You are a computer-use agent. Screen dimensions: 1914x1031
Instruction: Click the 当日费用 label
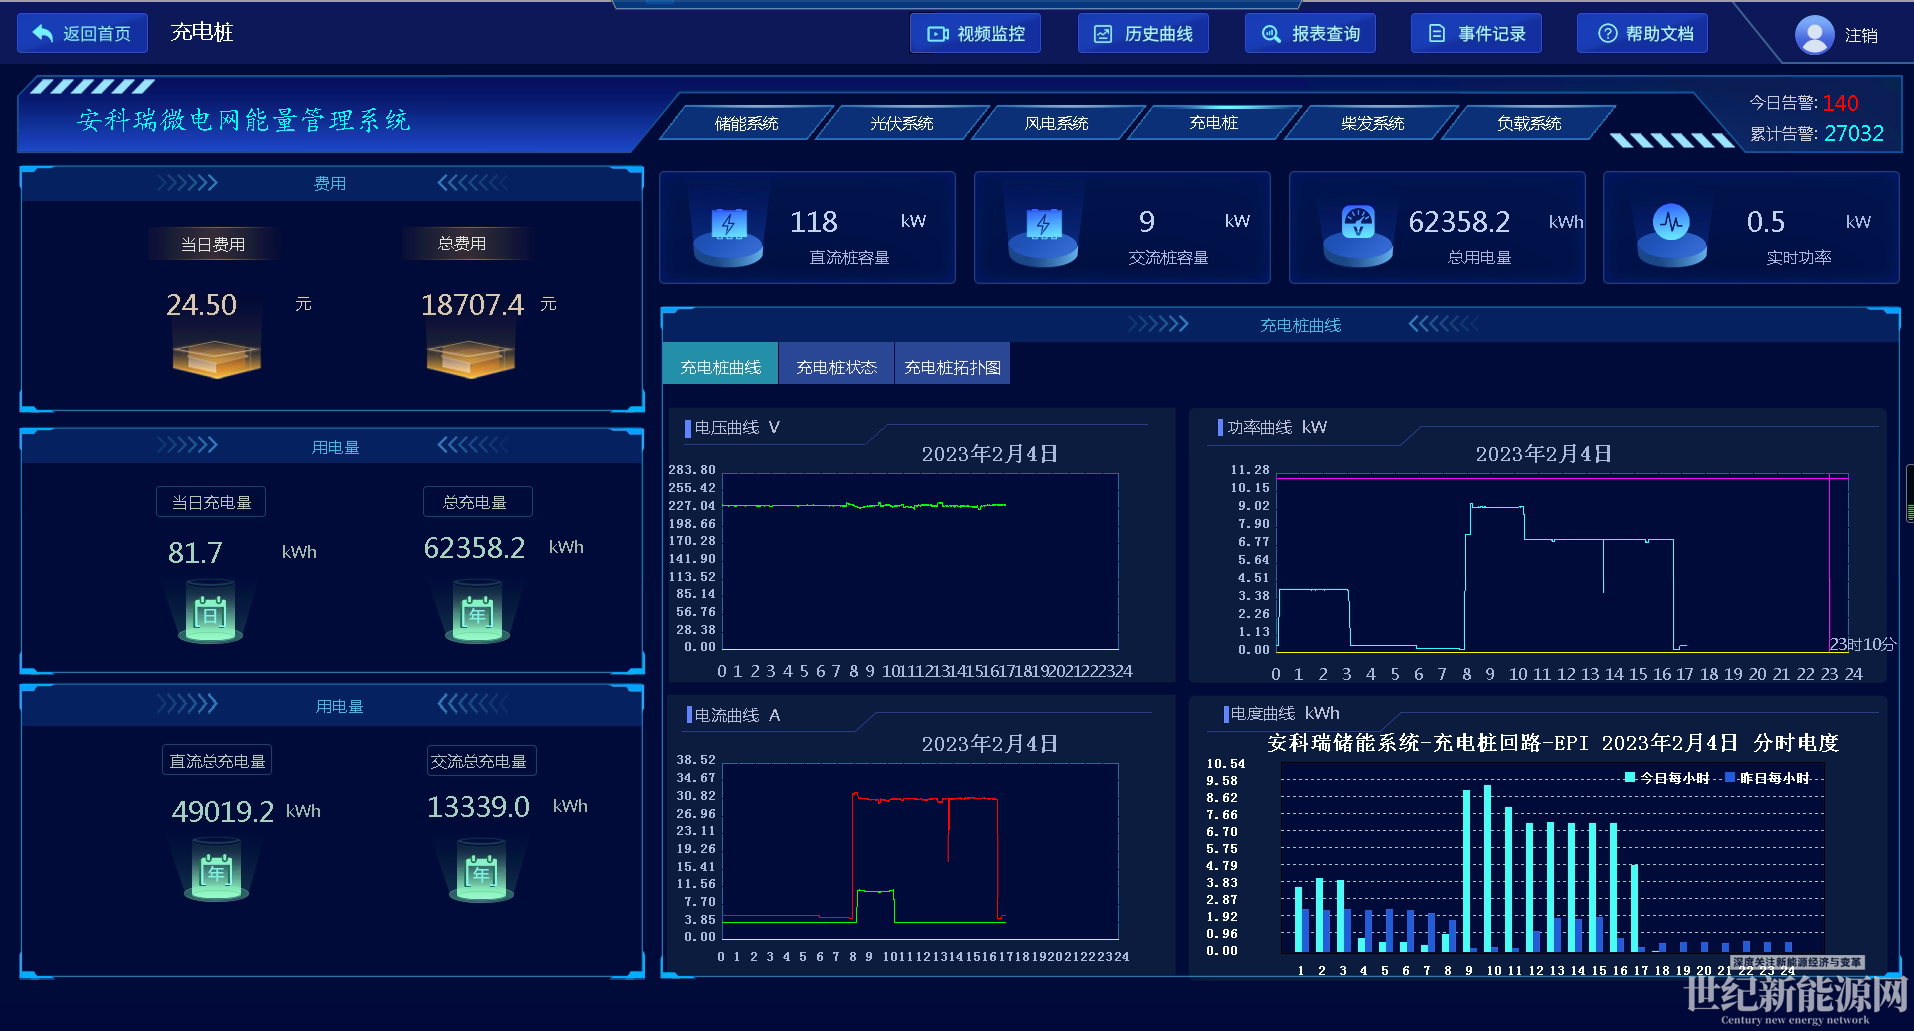pos(213,244)
